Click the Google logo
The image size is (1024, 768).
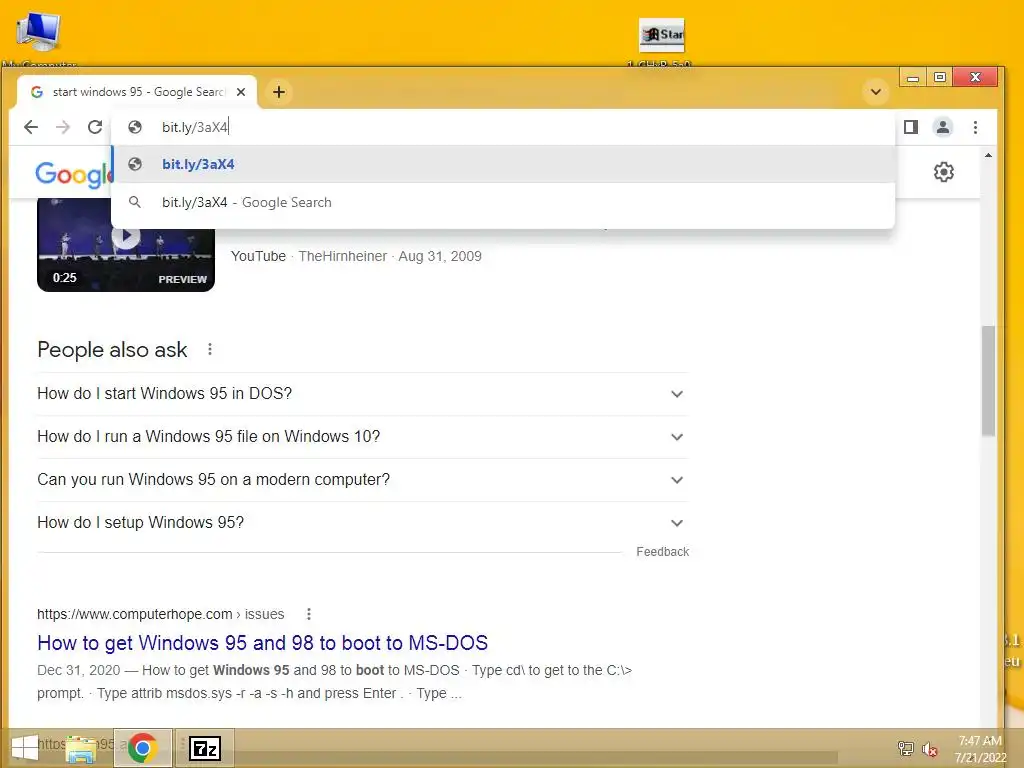(x=73, y=175)
